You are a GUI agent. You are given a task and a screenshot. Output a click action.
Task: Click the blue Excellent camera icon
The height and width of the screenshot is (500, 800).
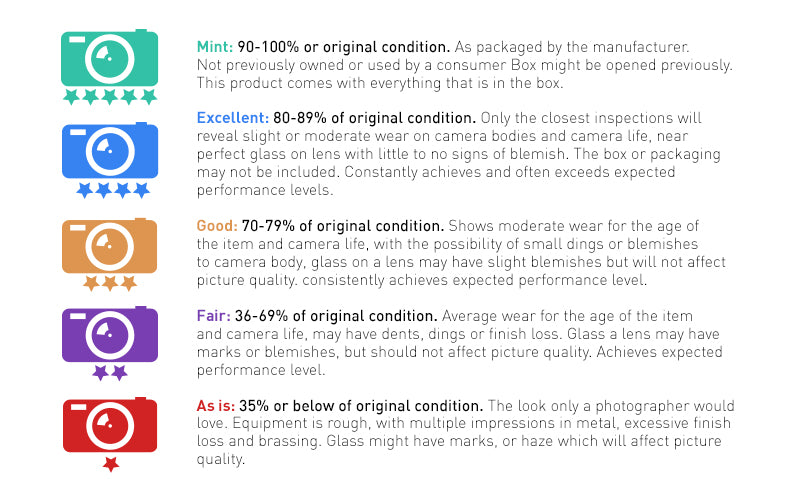(x=110, y=151)
